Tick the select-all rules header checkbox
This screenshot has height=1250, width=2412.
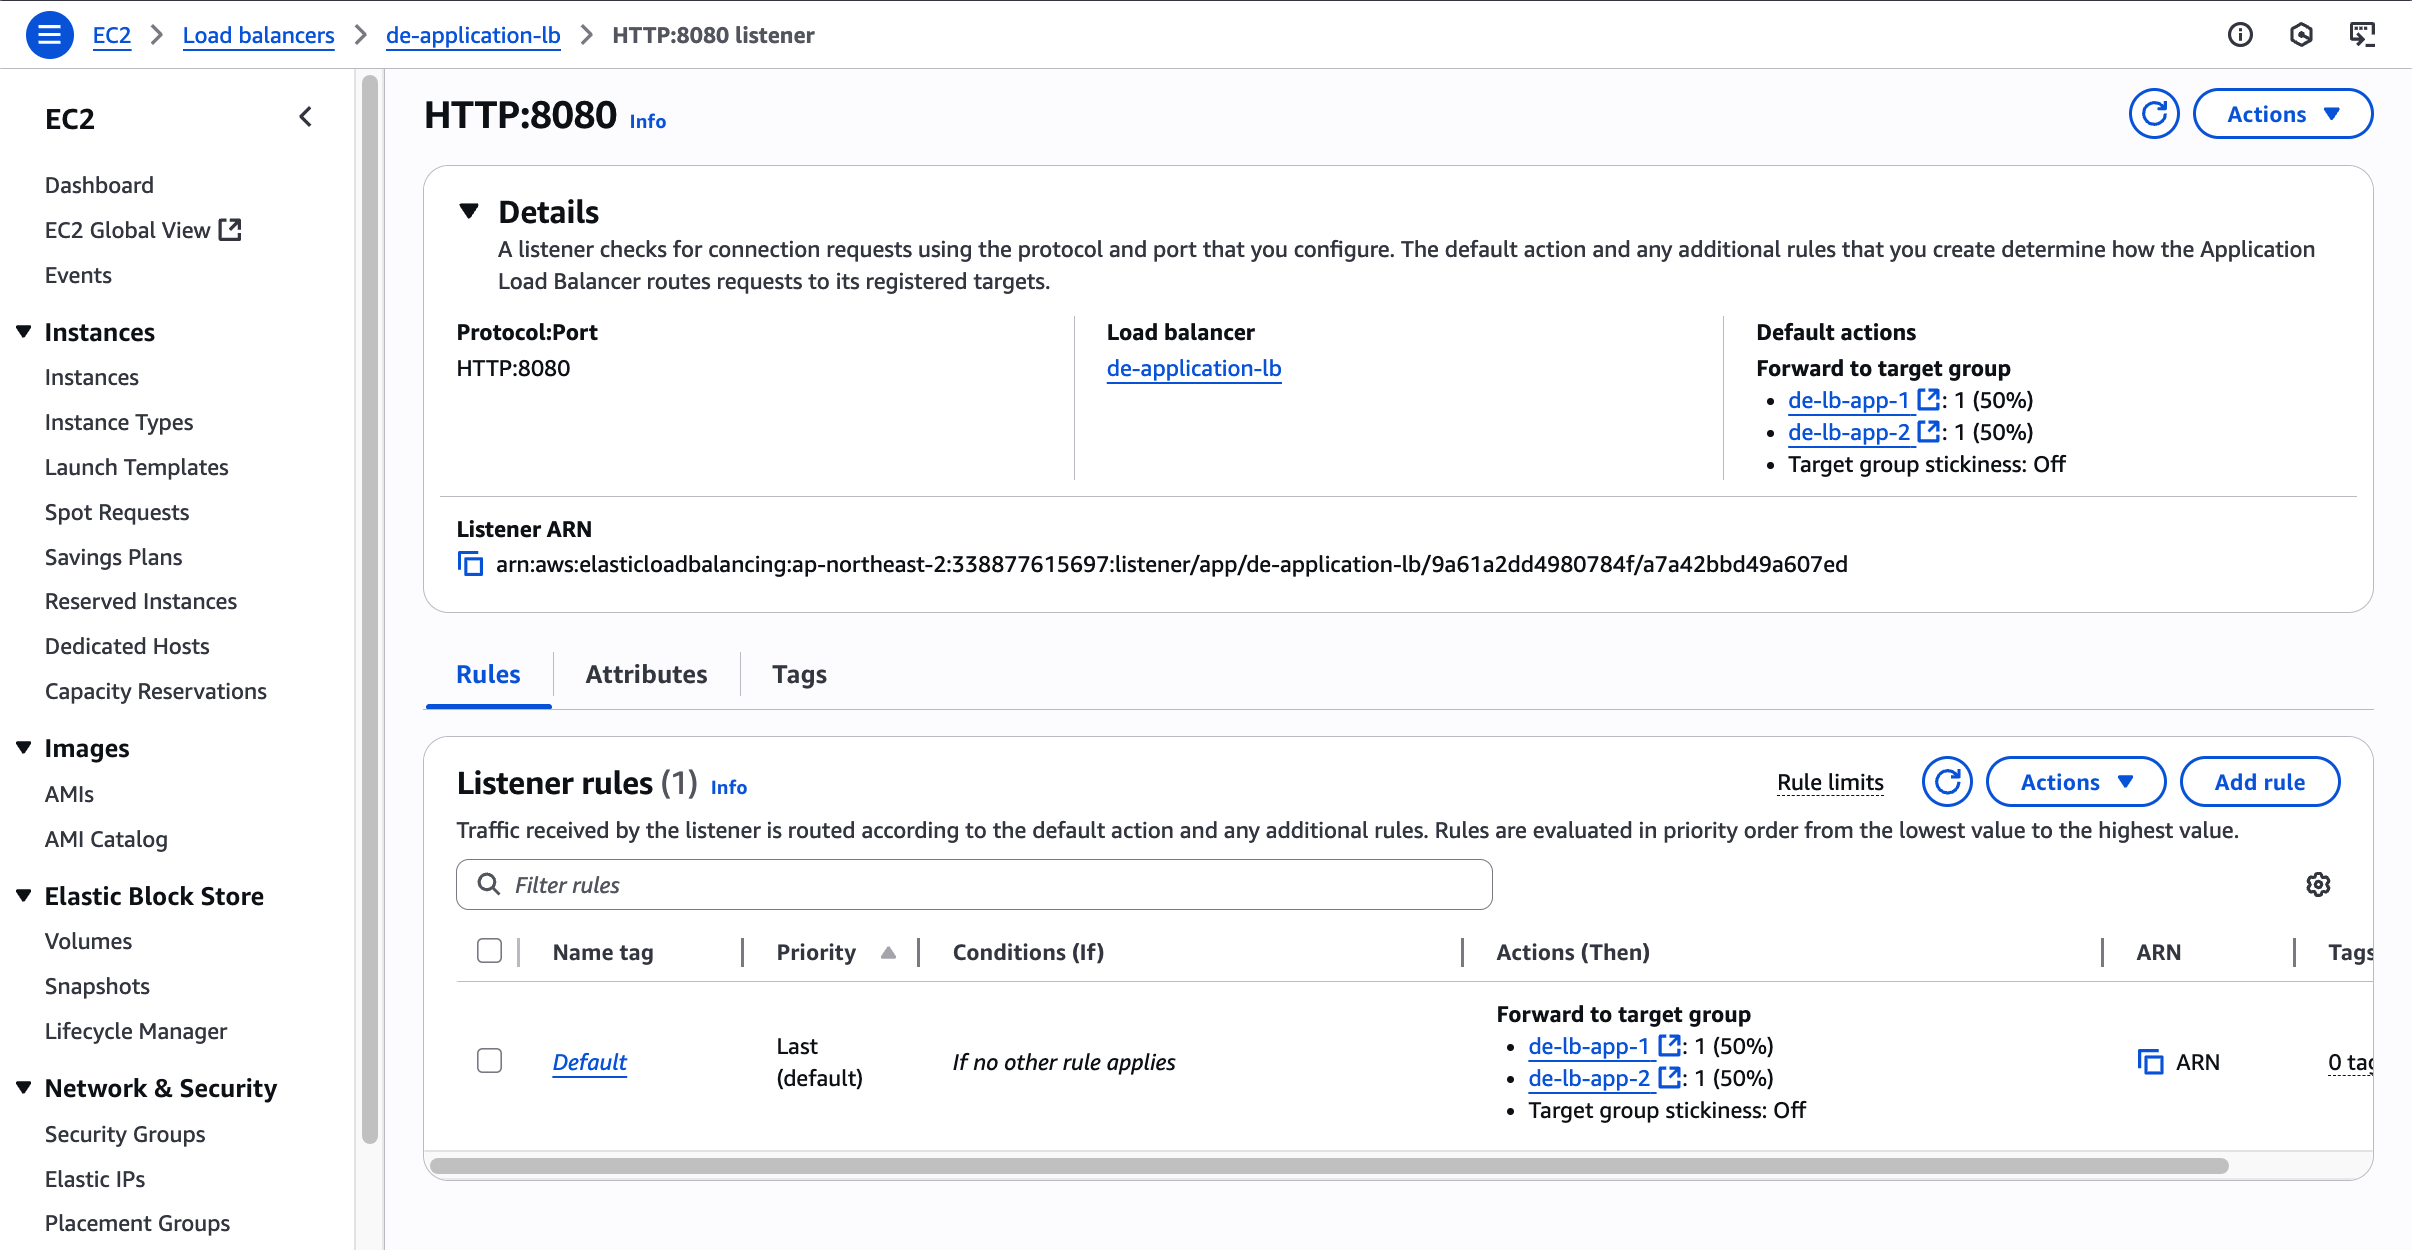click(x=489, y=951)
